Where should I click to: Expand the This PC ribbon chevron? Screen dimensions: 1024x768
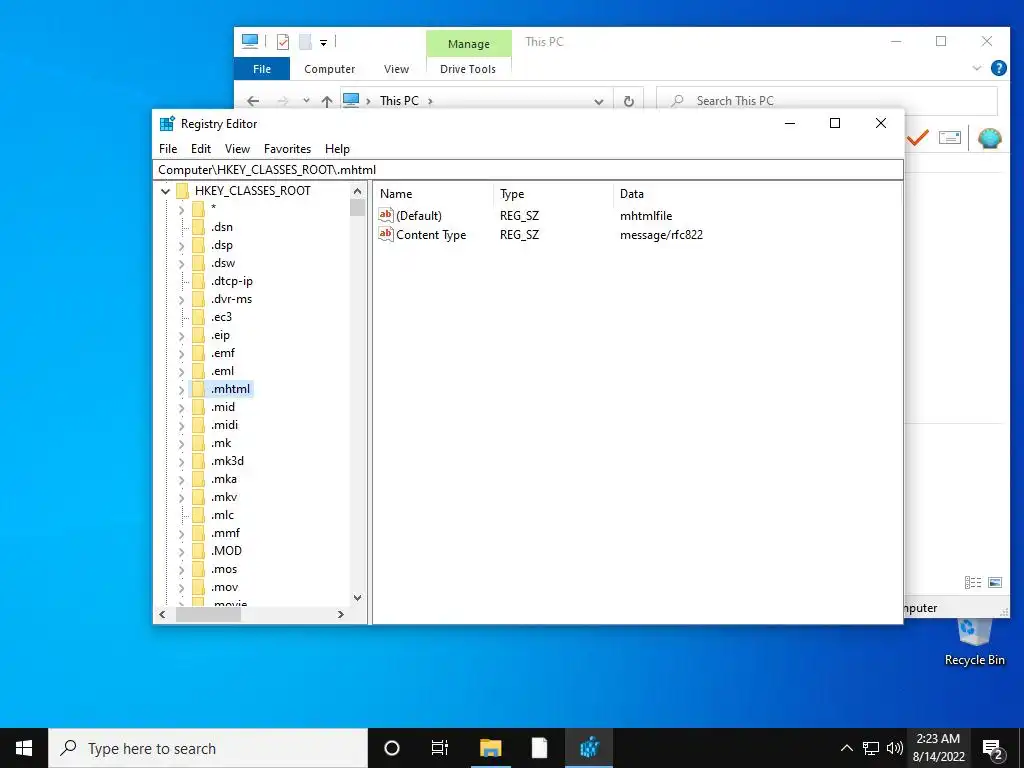pos(977,68)
